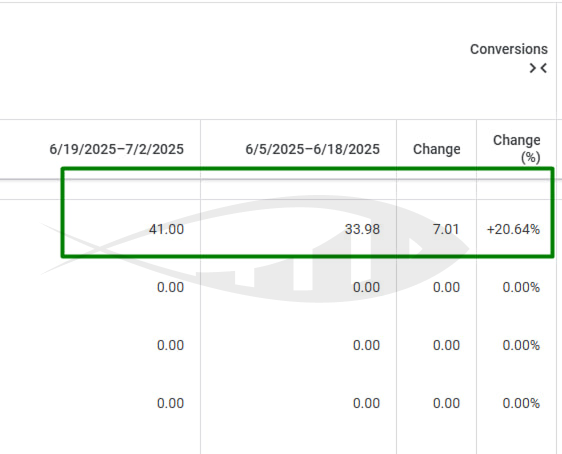Select the +20.64% change percentage
This screenshot has width=562, height=454.
click(513, 229)
